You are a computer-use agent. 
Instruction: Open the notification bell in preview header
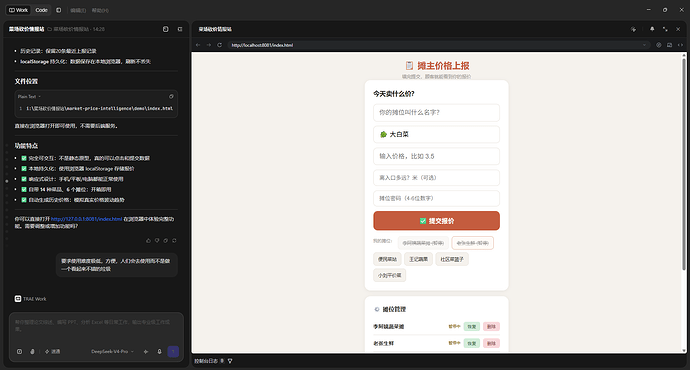point(652,29)
